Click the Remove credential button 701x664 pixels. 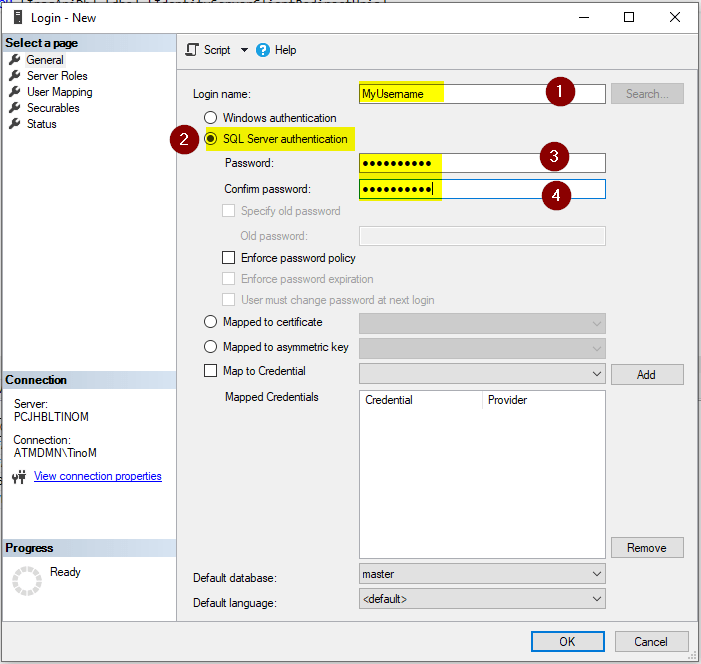(647, 548)
